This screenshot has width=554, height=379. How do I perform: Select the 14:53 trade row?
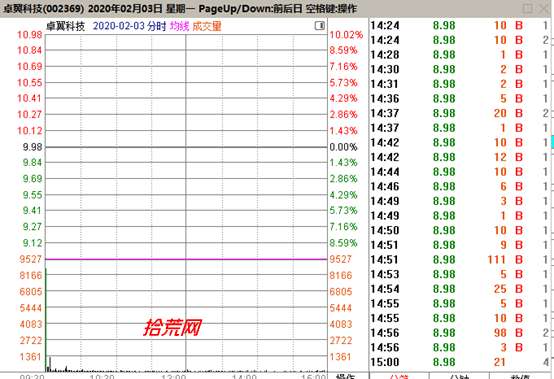point(460,274)
